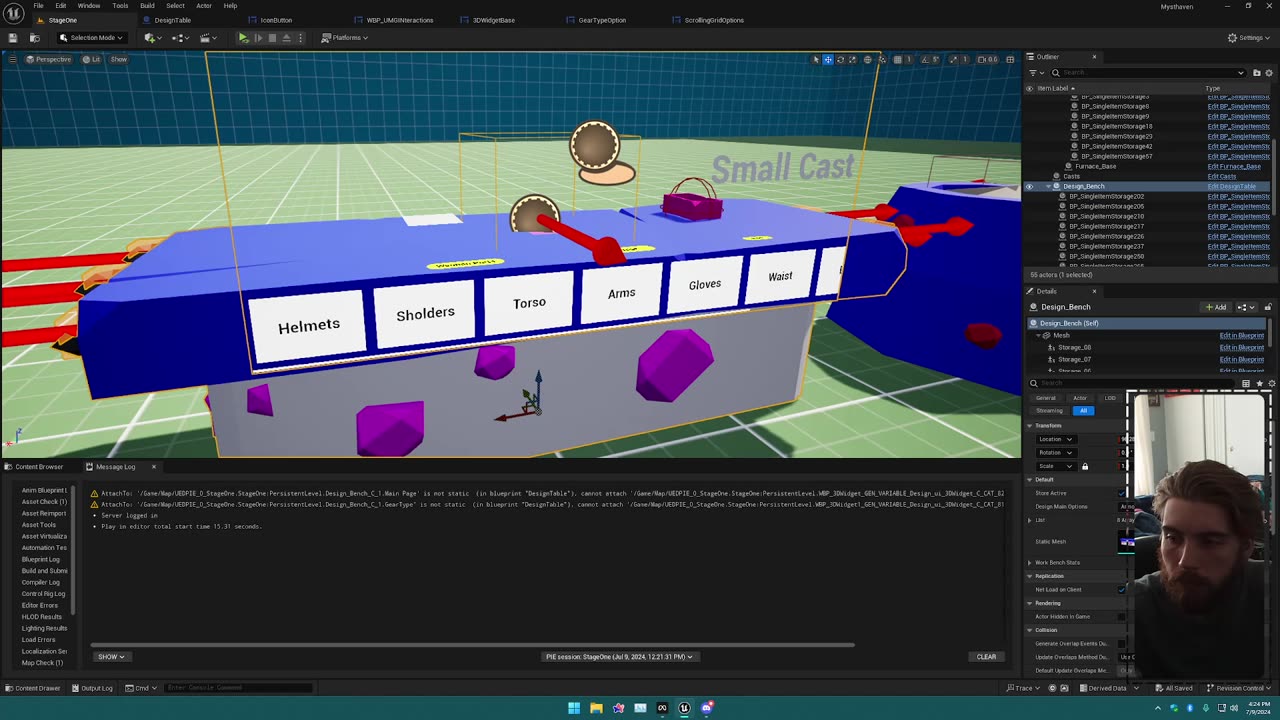The width and height of the screenshot is (1280, 720).
Task: Select Furnace_Base in the Outliner
Action: coord(1095,166)
